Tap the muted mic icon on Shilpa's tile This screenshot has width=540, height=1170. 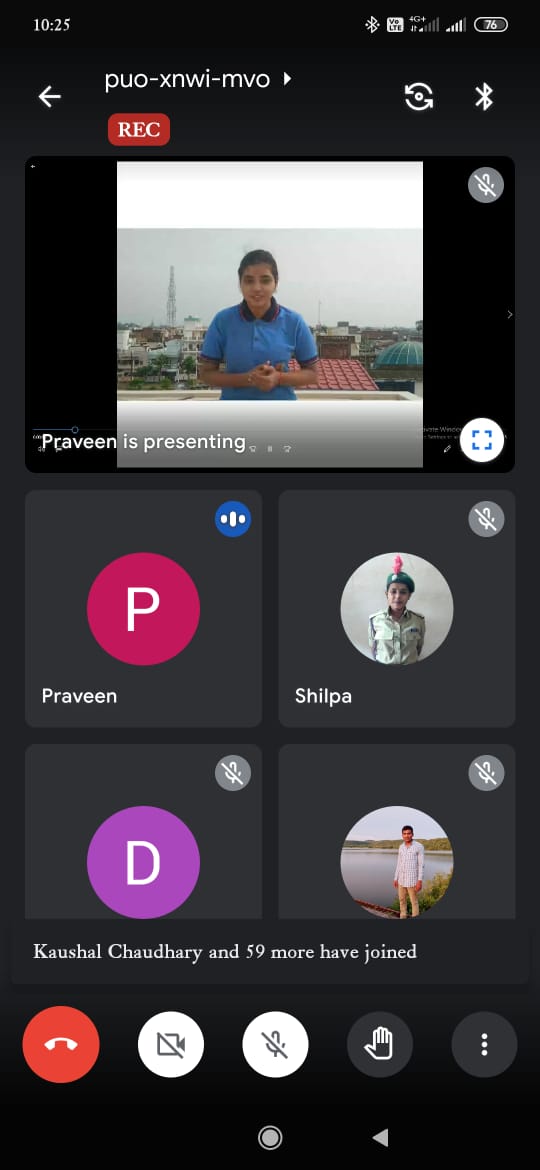click(486, 519)
